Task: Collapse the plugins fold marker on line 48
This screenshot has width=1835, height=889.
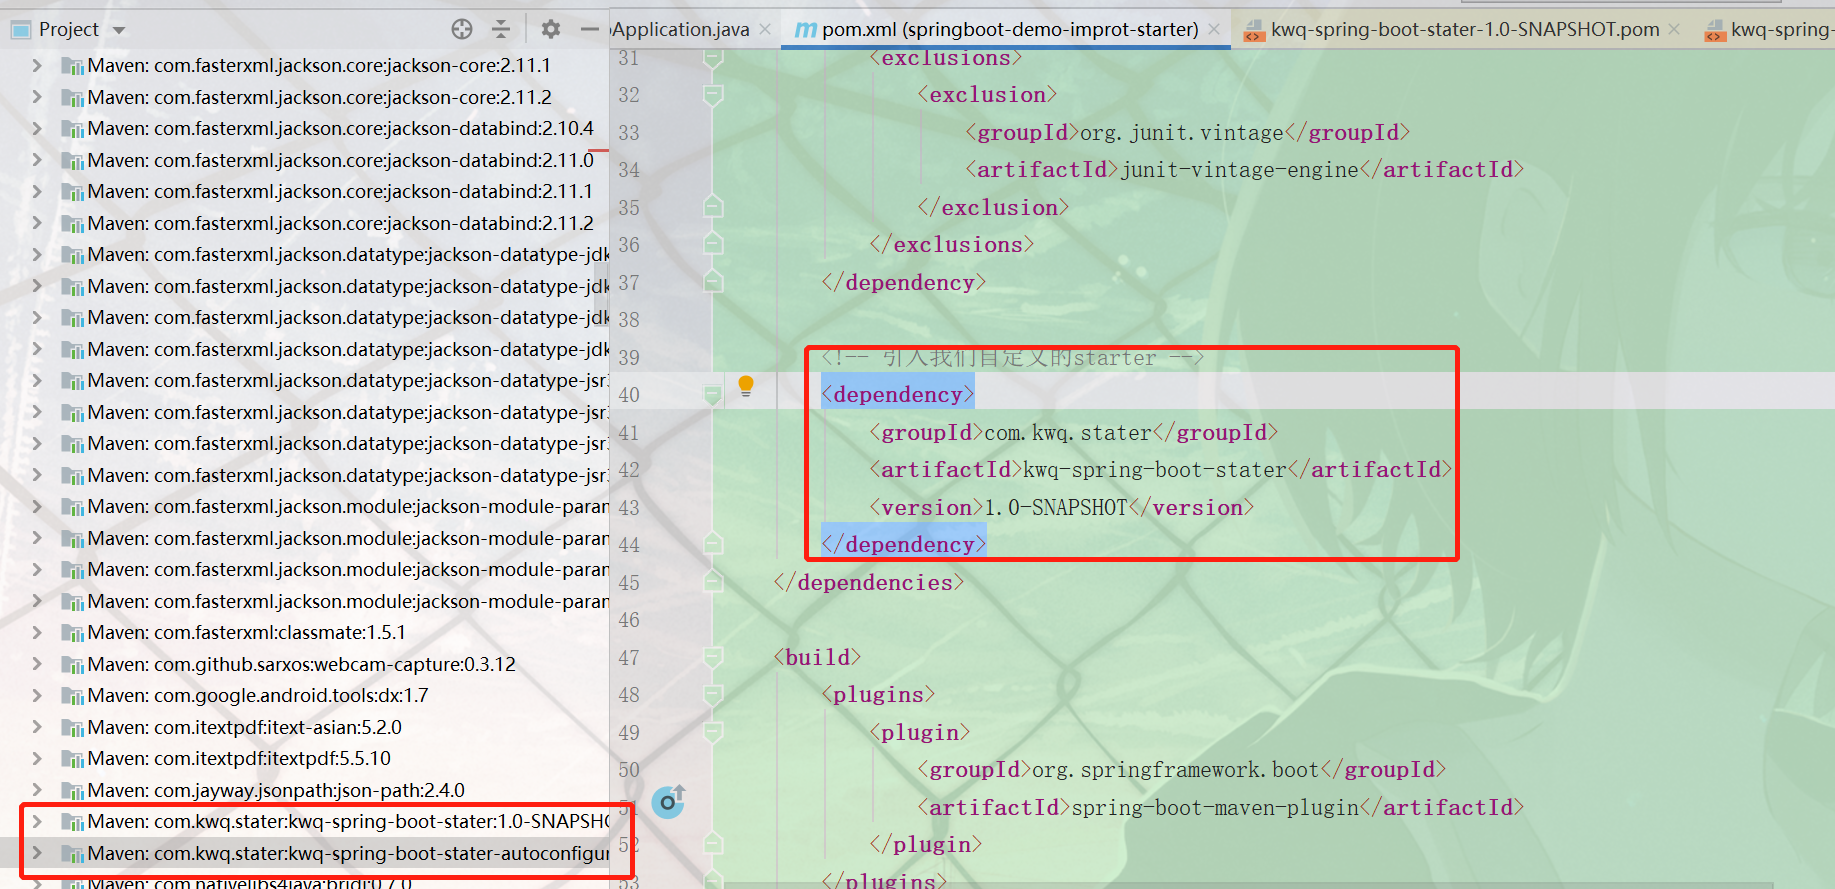Action: point(713,695)
